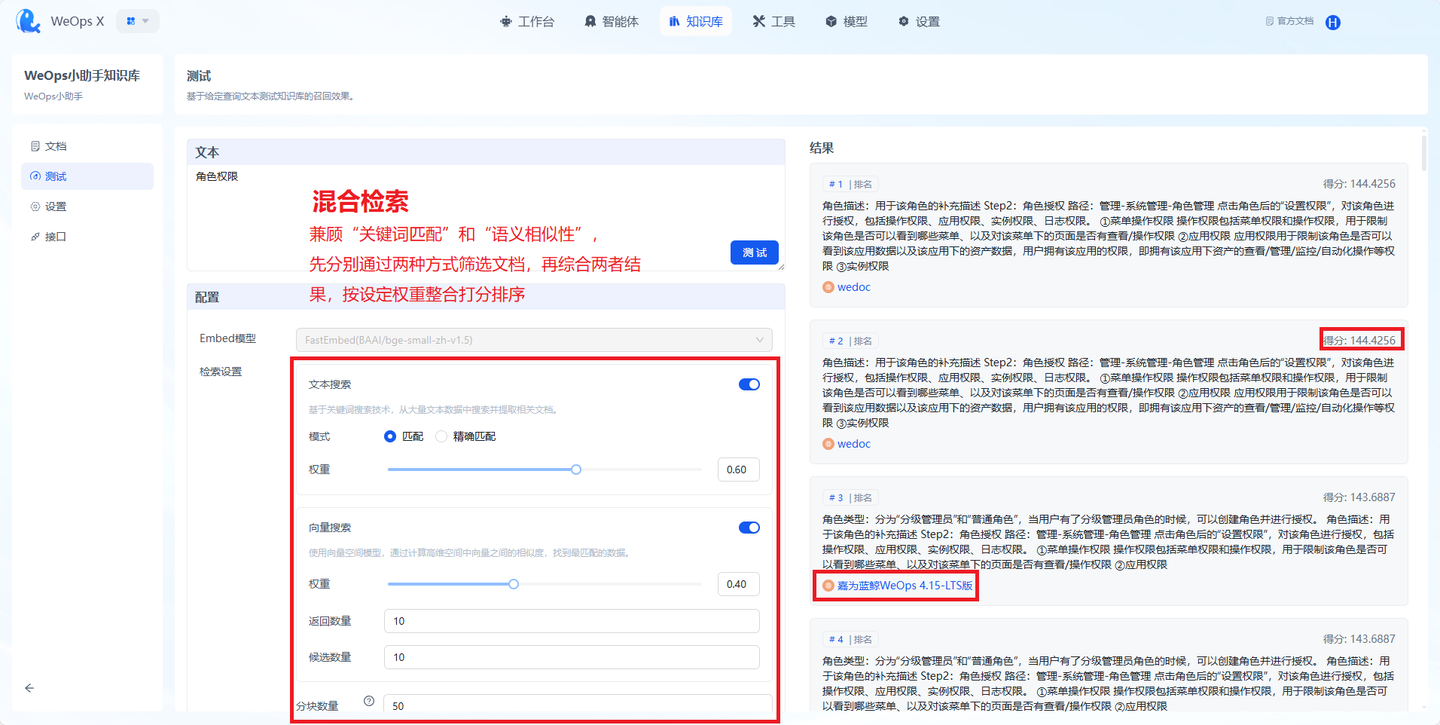Click the 文本搜索 权重 slider handle
The height and width of the screenshot is (725, 1440).
tap(576, 469)
